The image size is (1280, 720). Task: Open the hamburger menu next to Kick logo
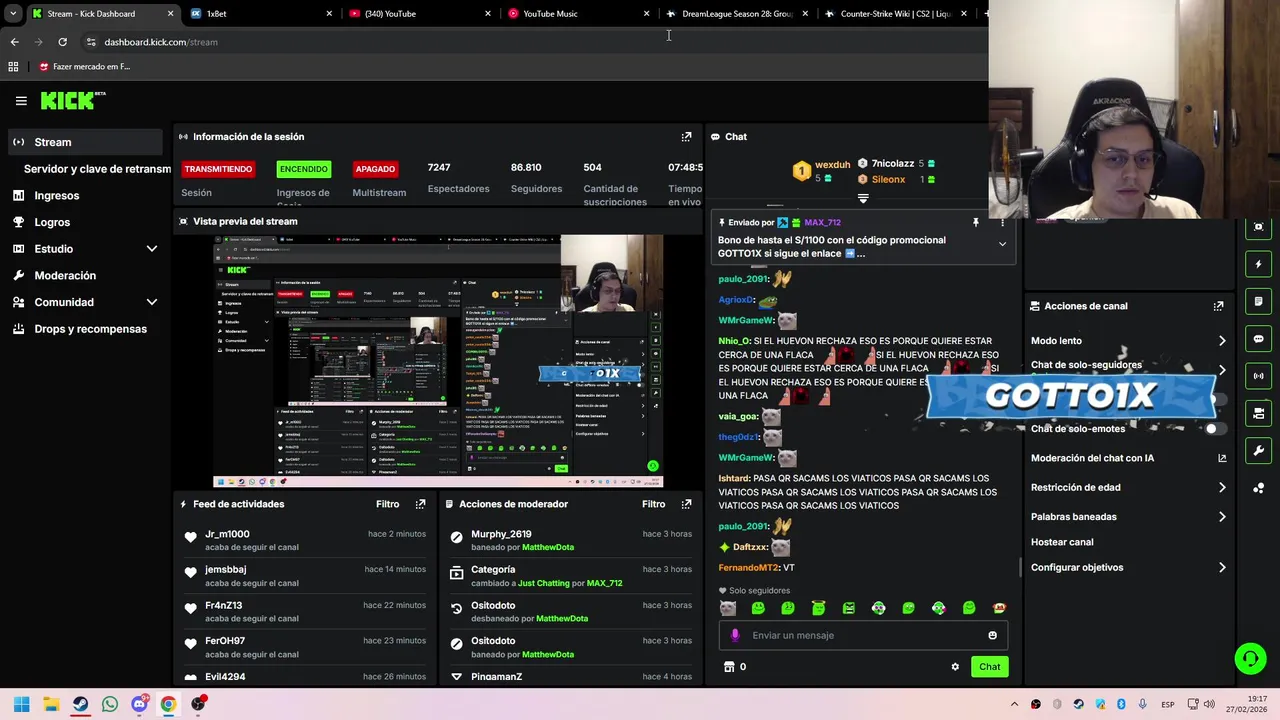[21, 100]
